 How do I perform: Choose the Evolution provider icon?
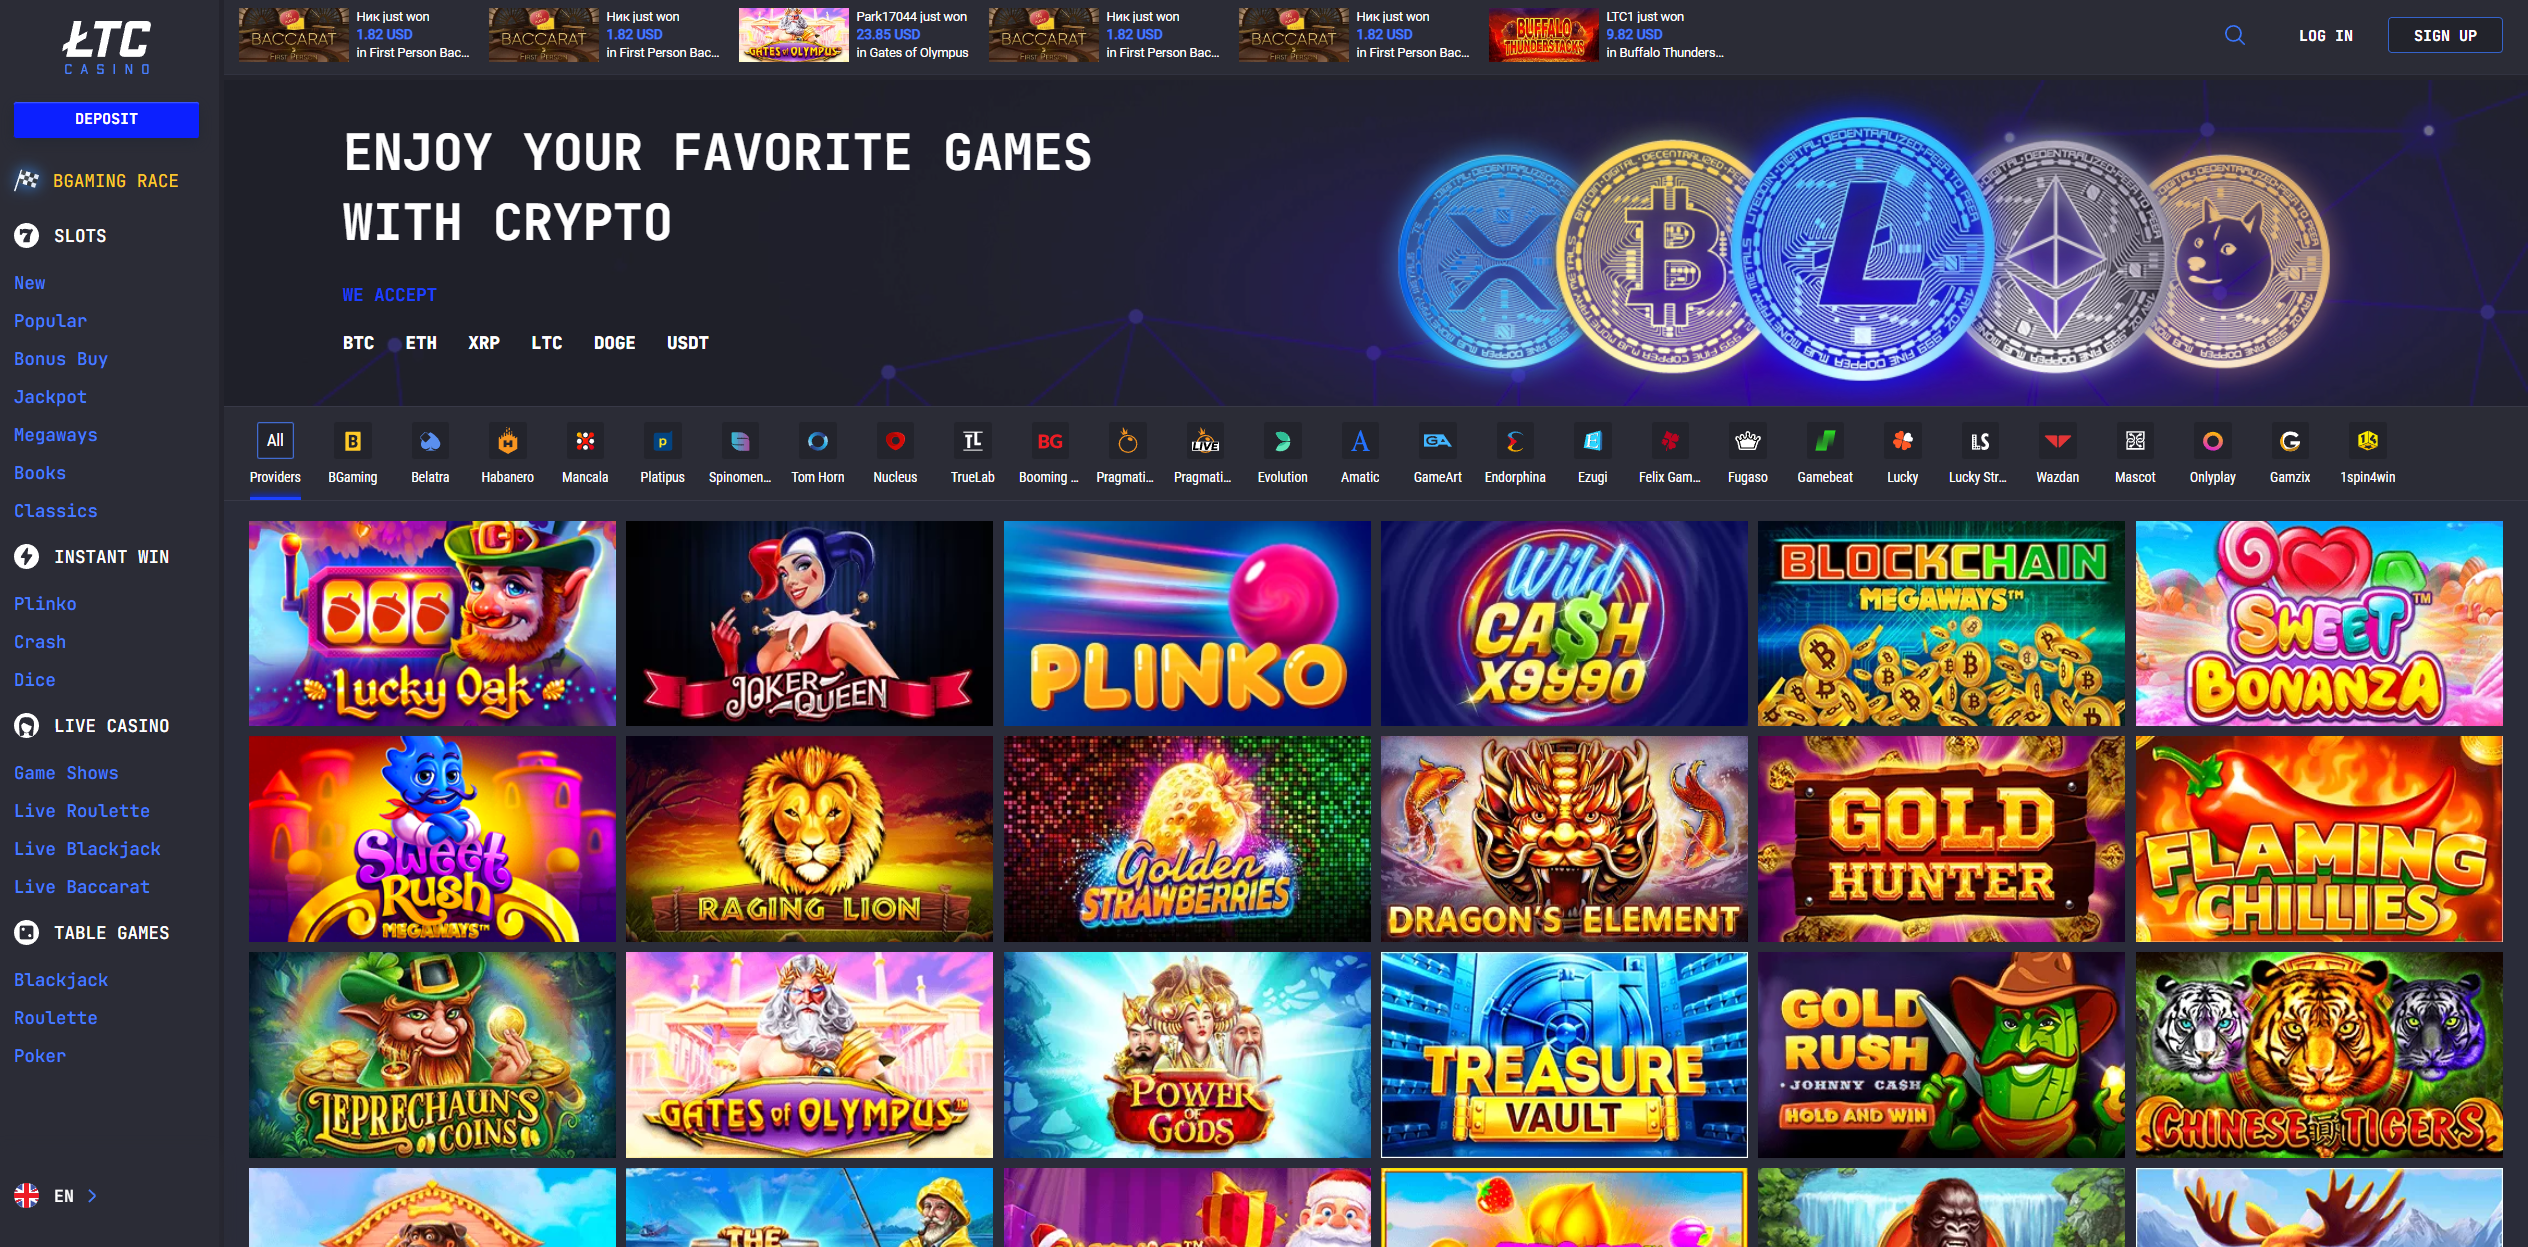coord(1282,441)
